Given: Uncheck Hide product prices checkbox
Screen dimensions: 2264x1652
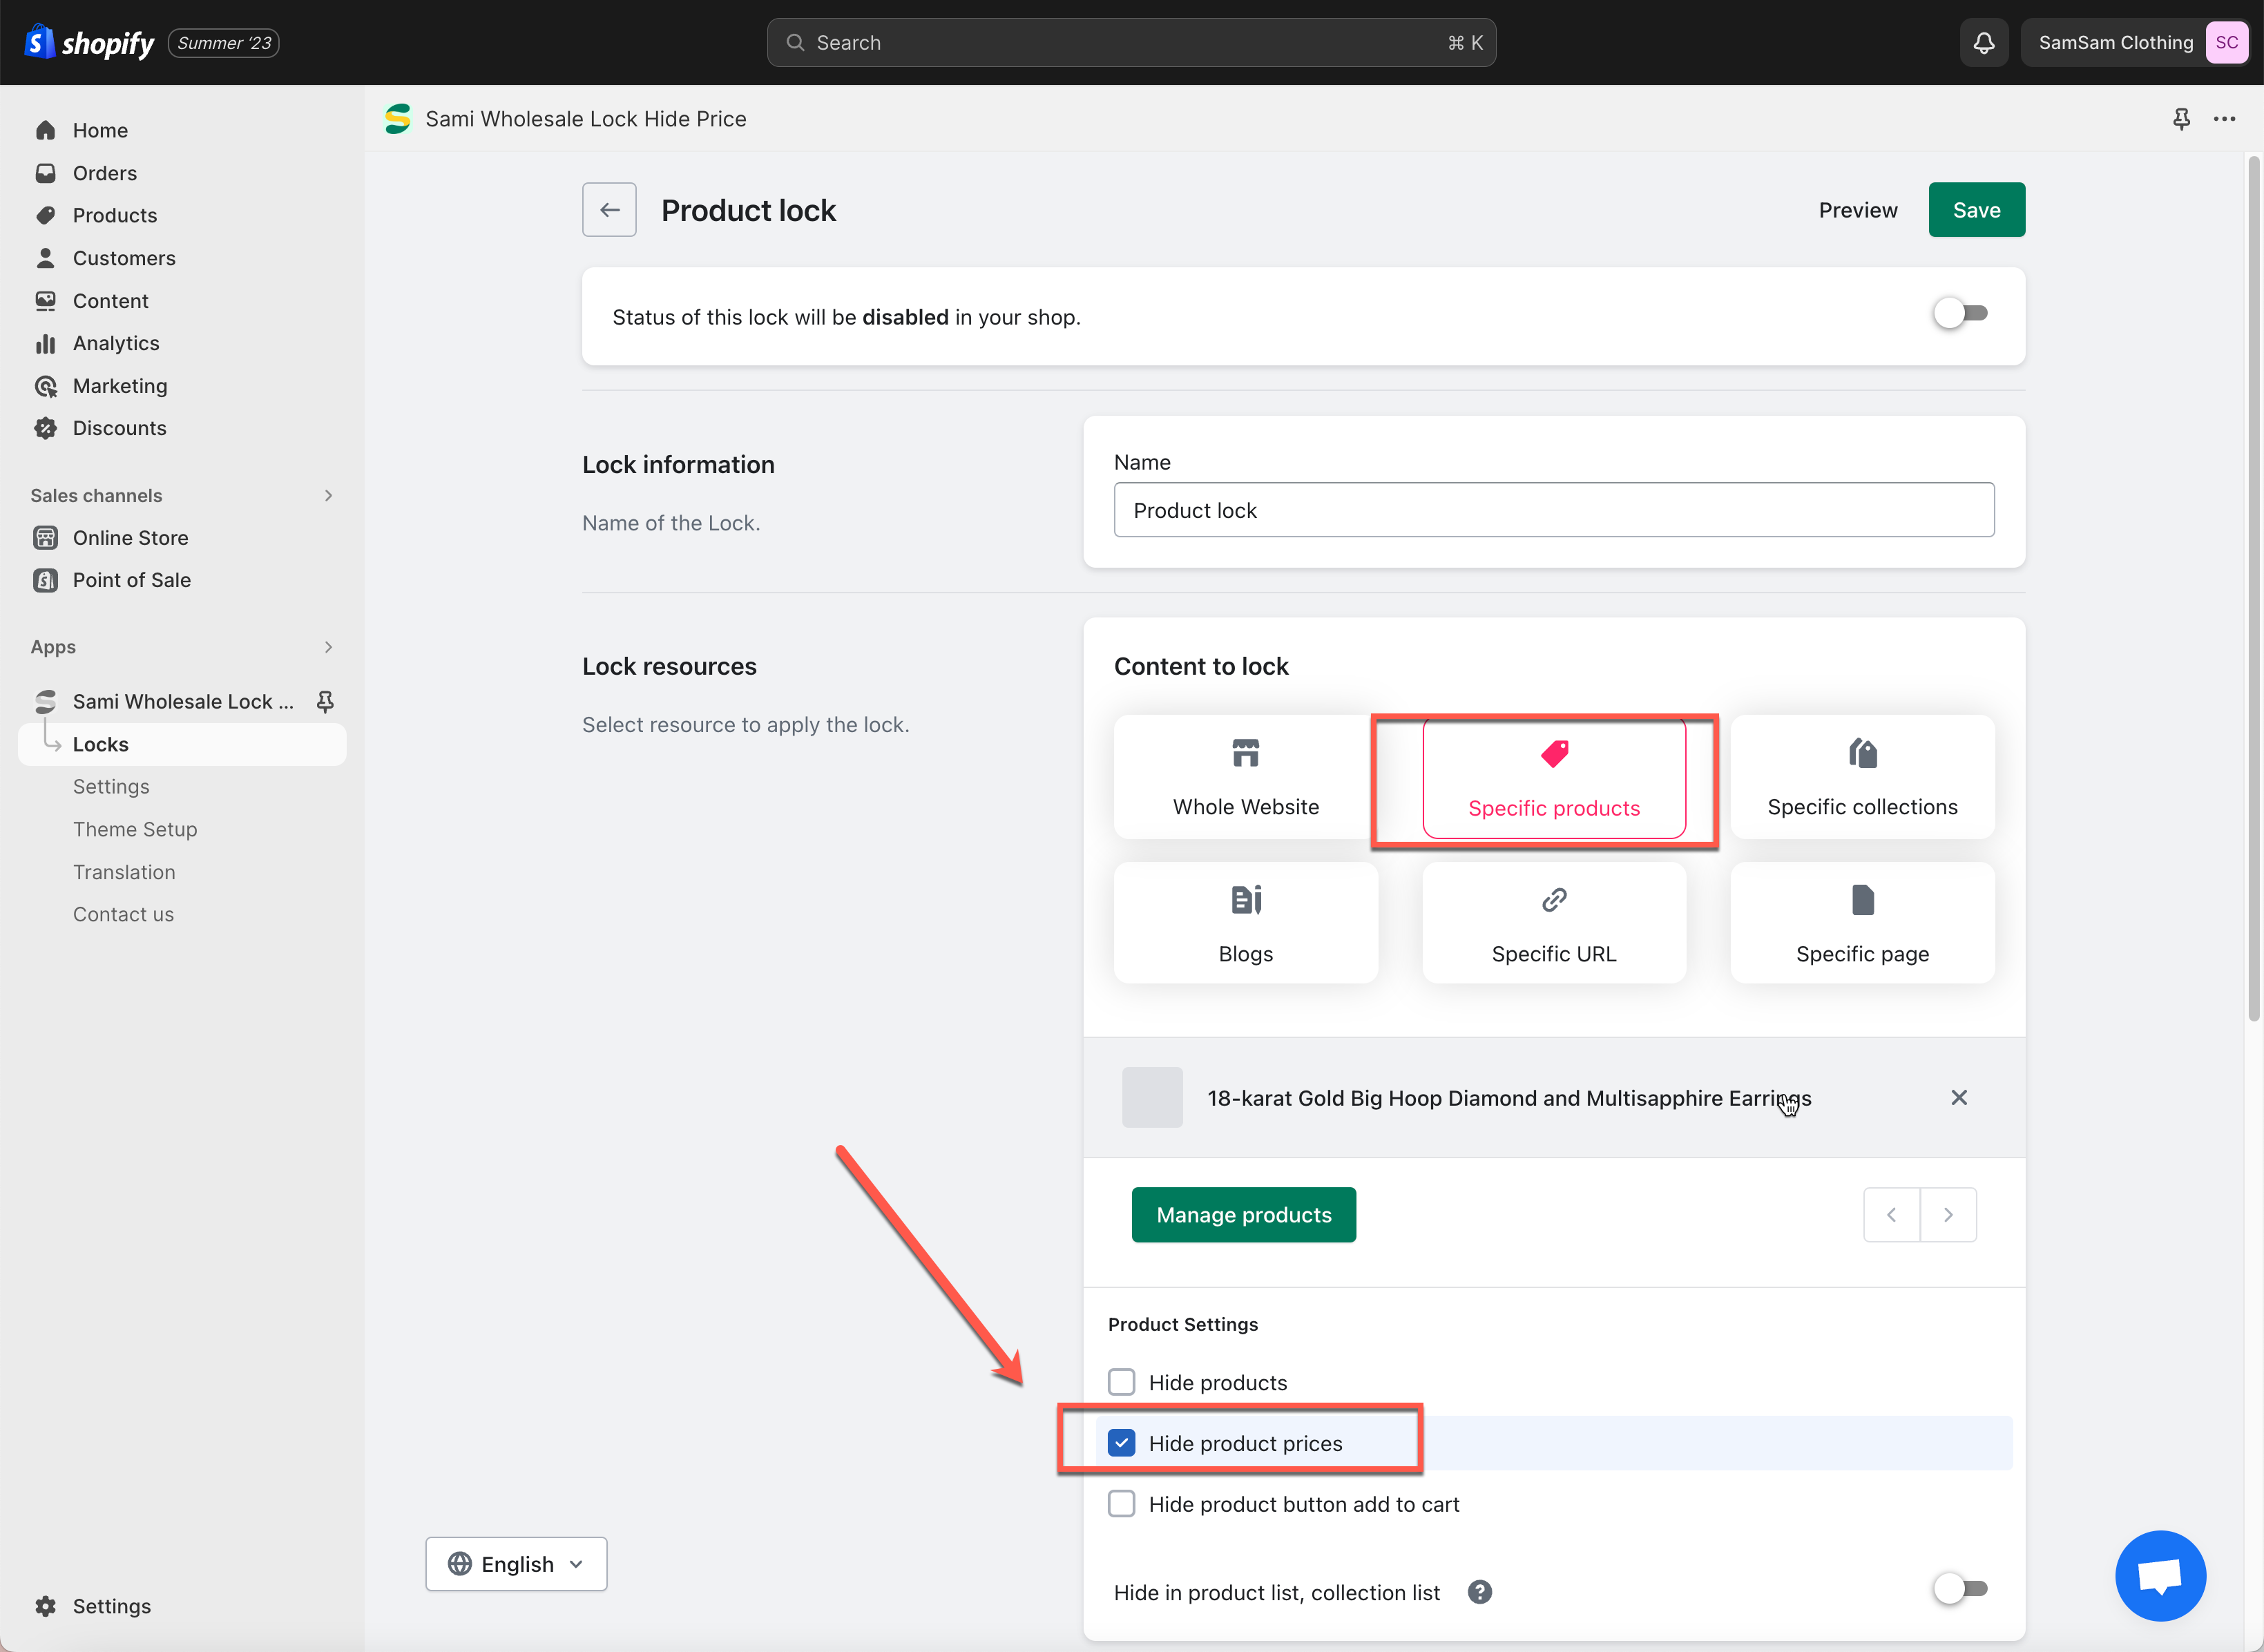Looking at the screenshot, I should click(1122, 1444).
